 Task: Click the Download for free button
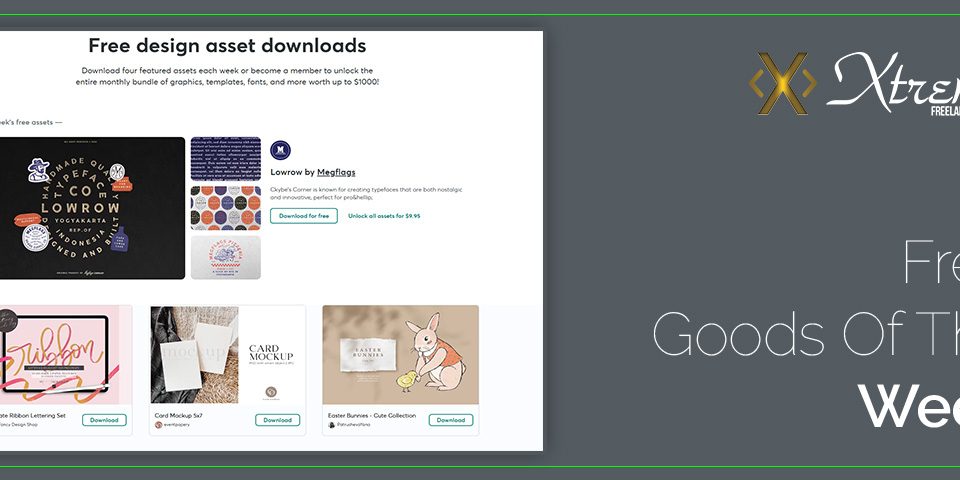pos(304,216)
